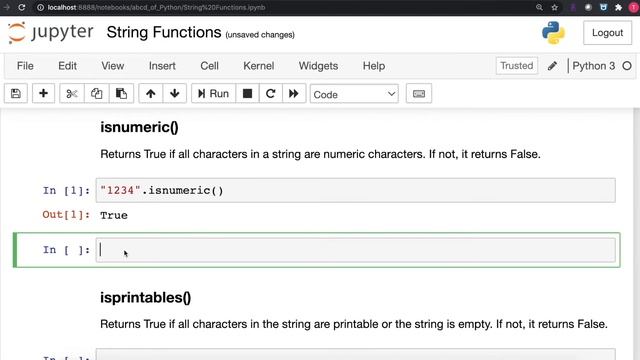The height and width of the screenshot is (360, 640).
Task: Open the Cell menu
Action: [209, 66]
